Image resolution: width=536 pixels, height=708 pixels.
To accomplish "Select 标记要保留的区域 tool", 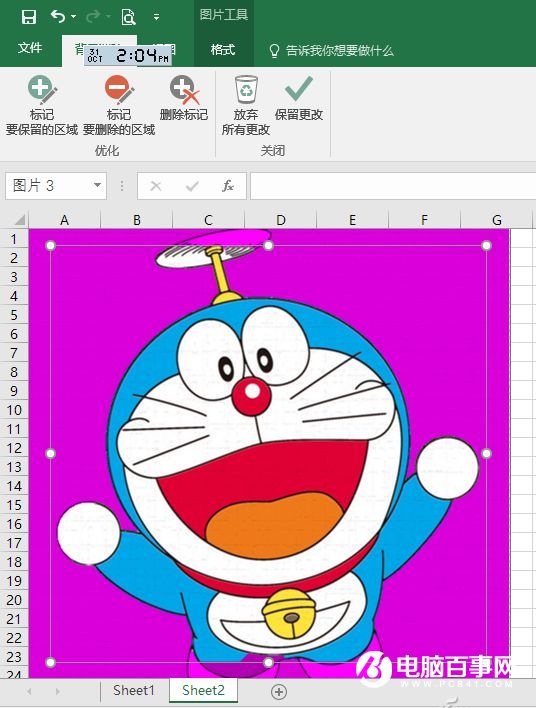I will pos(42,106).
